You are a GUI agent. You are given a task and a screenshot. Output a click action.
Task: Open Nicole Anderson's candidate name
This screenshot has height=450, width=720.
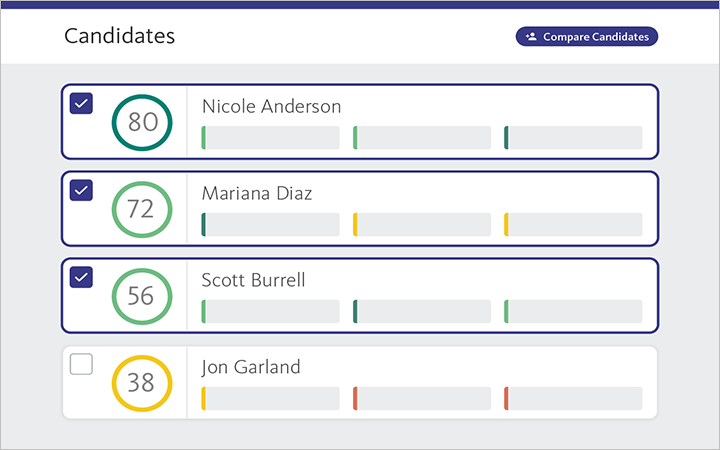pyautogui.click(x=271, y=106)
